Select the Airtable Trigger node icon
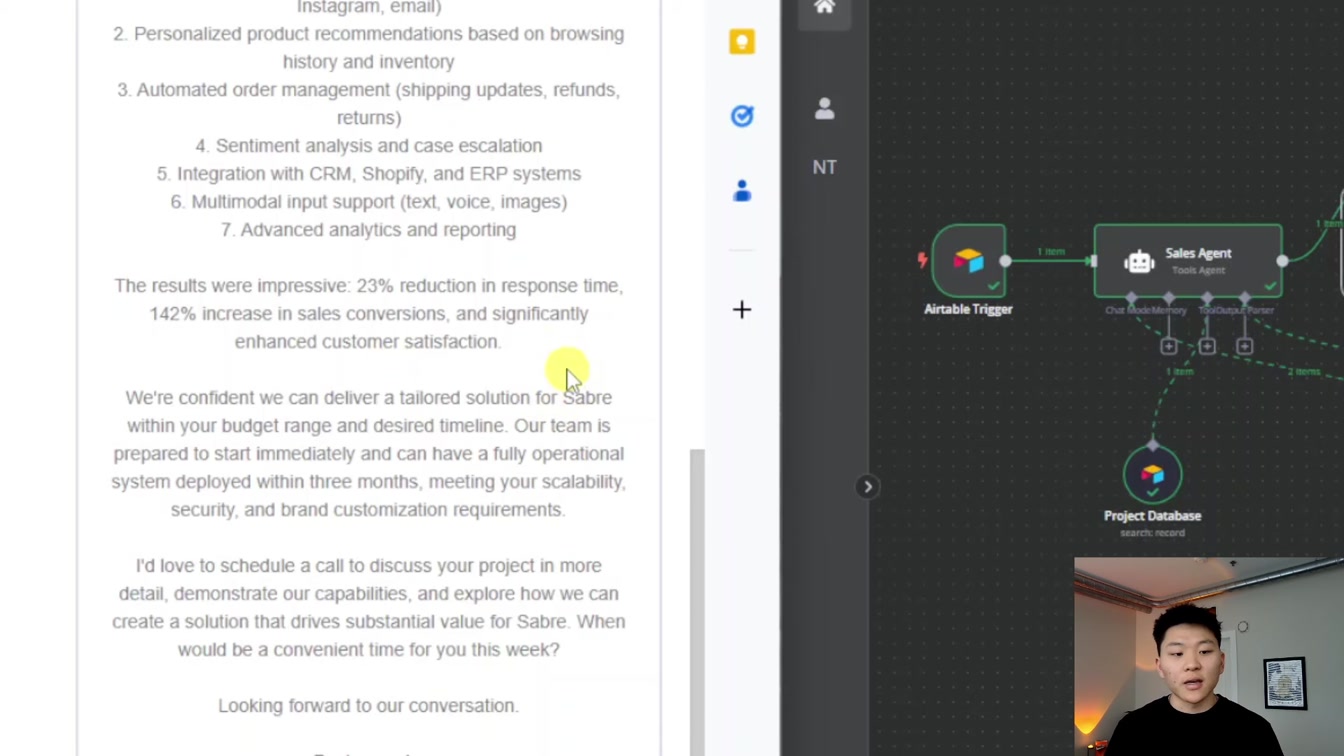The height and width of the screenshot is (756, 1344). tap(968, 261)
